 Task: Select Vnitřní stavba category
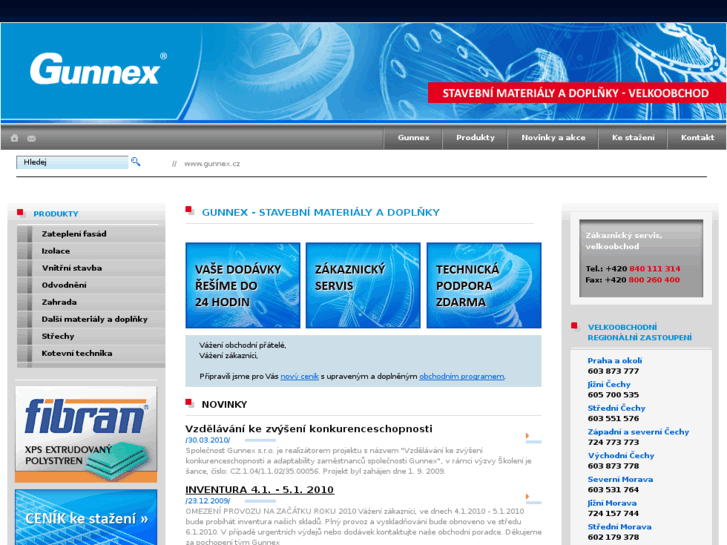[91, 268]
